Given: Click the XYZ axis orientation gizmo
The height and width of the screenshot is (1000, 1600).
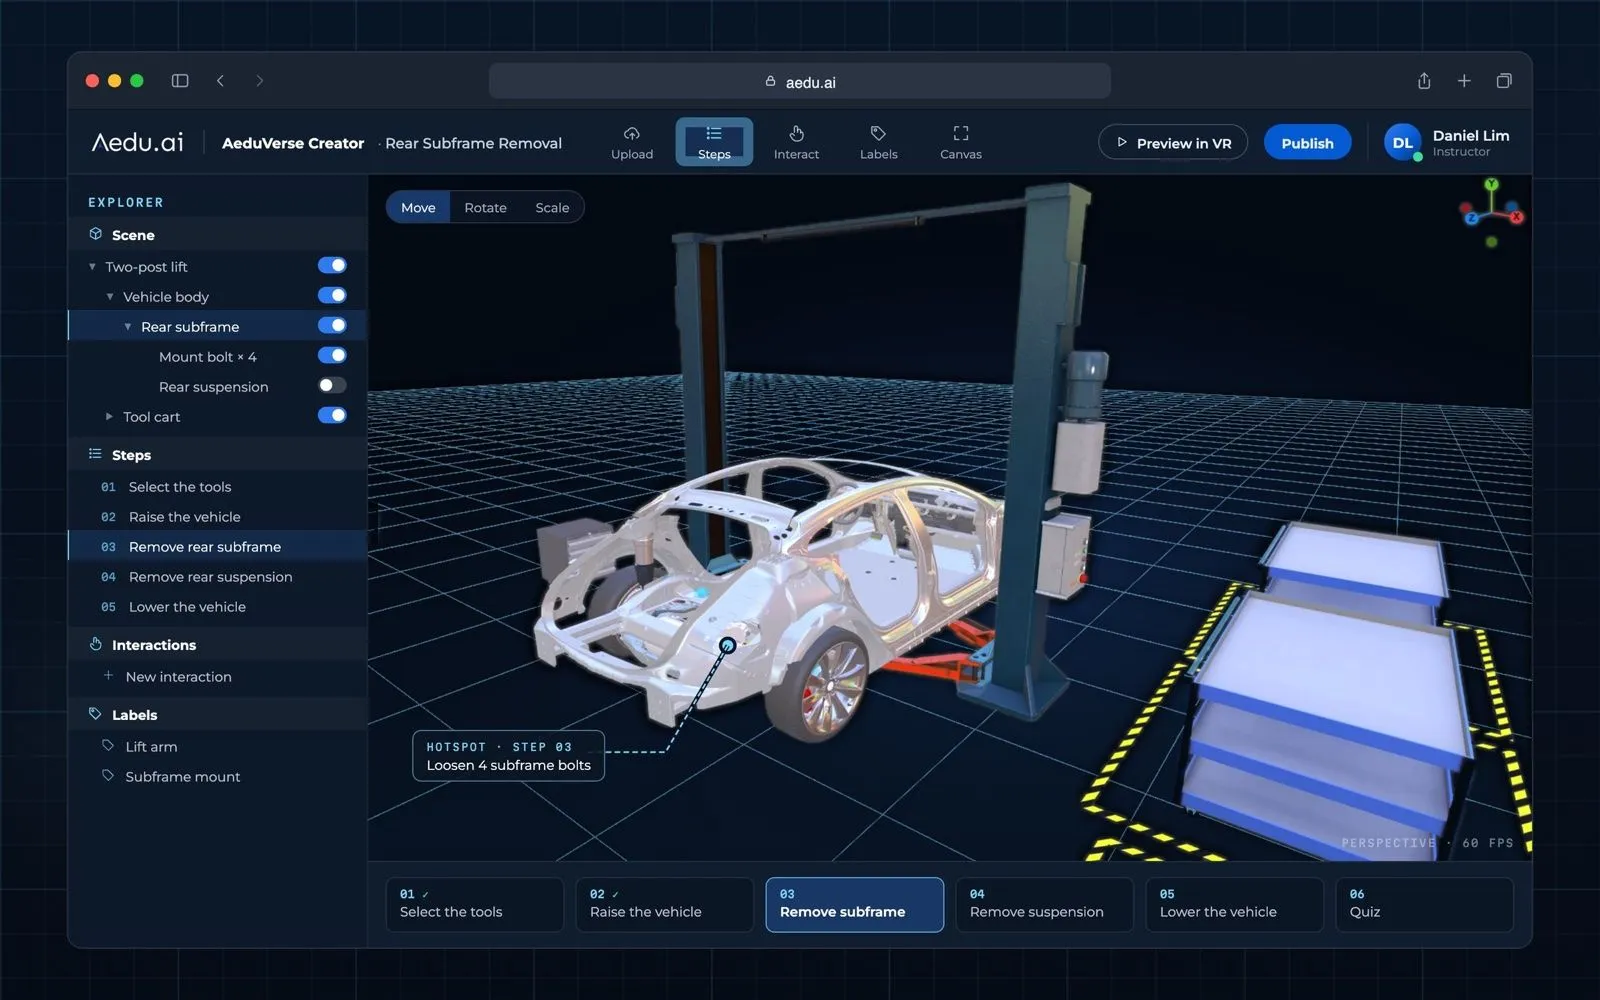Looking at the screenshot, I should tap(1492, 212).
